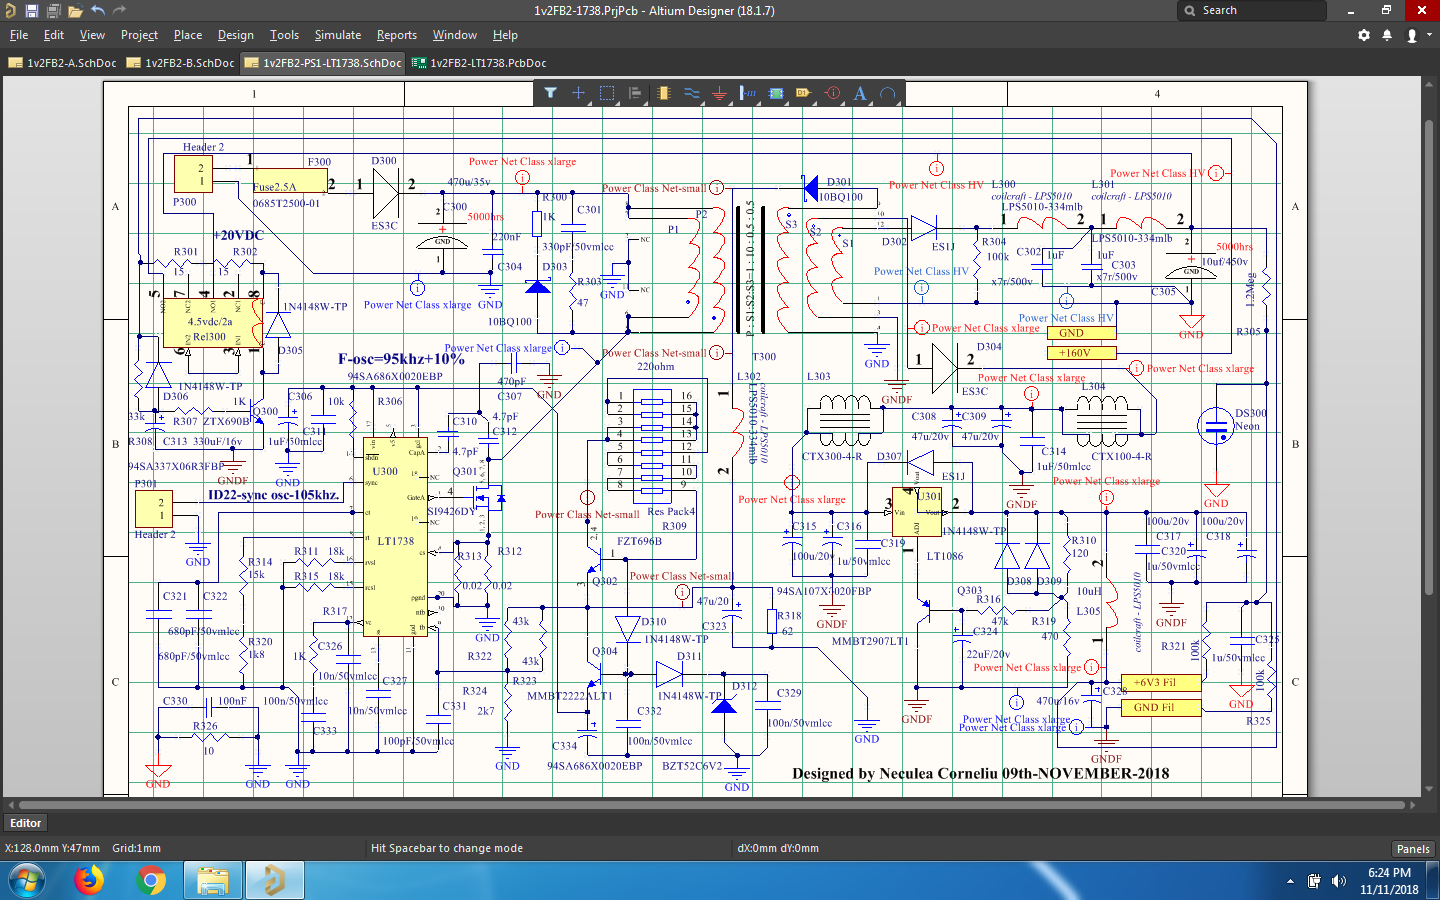
Task: Show hidden system tray icons
Action: point(1290,881)
